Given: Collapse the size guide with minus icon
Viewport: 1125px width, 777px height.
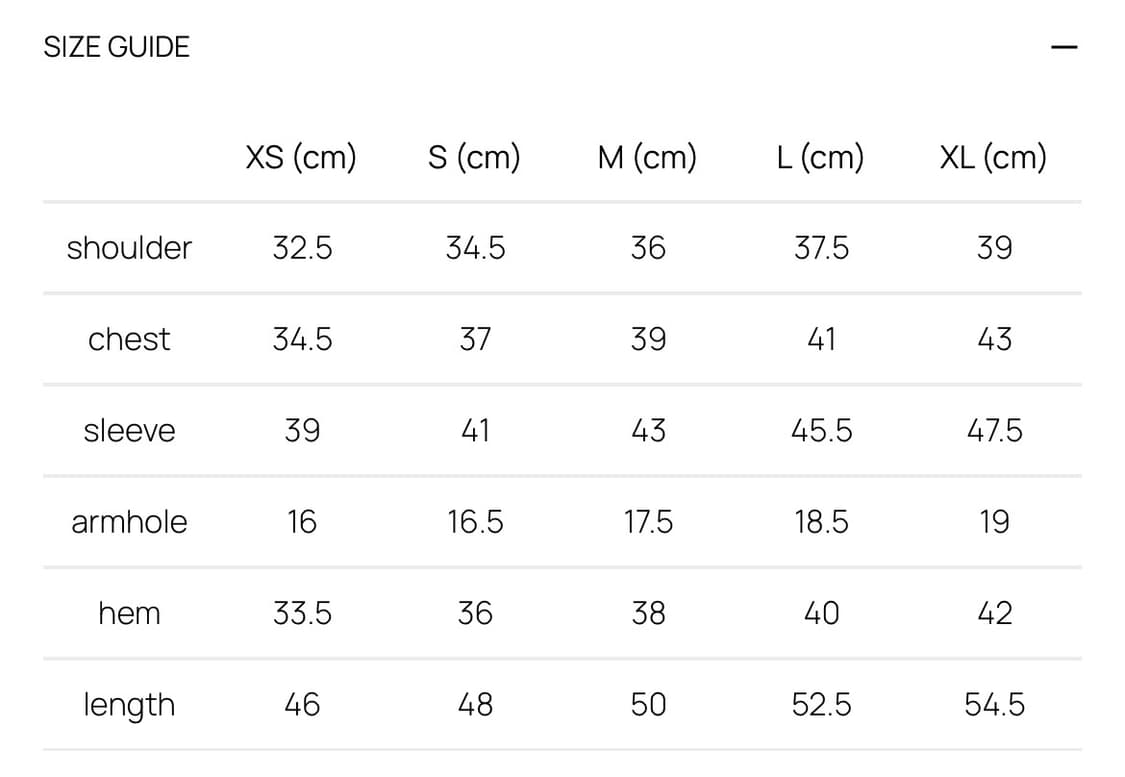Looking at the screenshot, I should click(x=1064, y=47).
